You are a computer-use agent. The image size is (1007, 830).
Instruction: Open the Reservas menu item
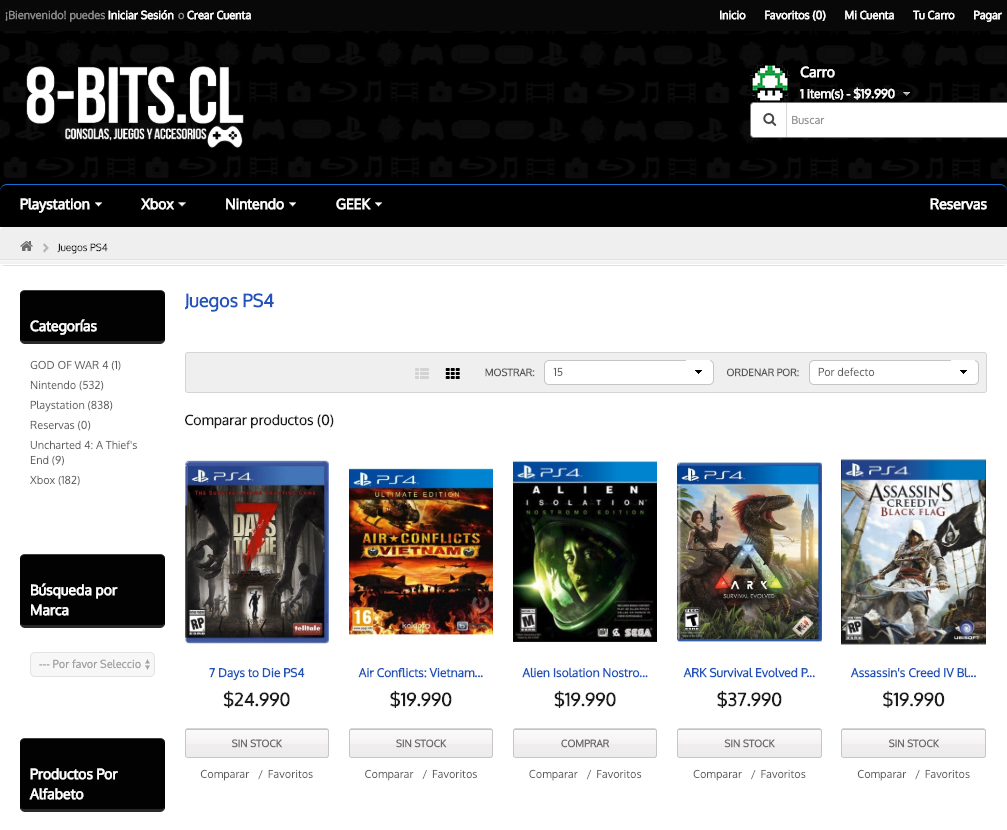(958, 204)
